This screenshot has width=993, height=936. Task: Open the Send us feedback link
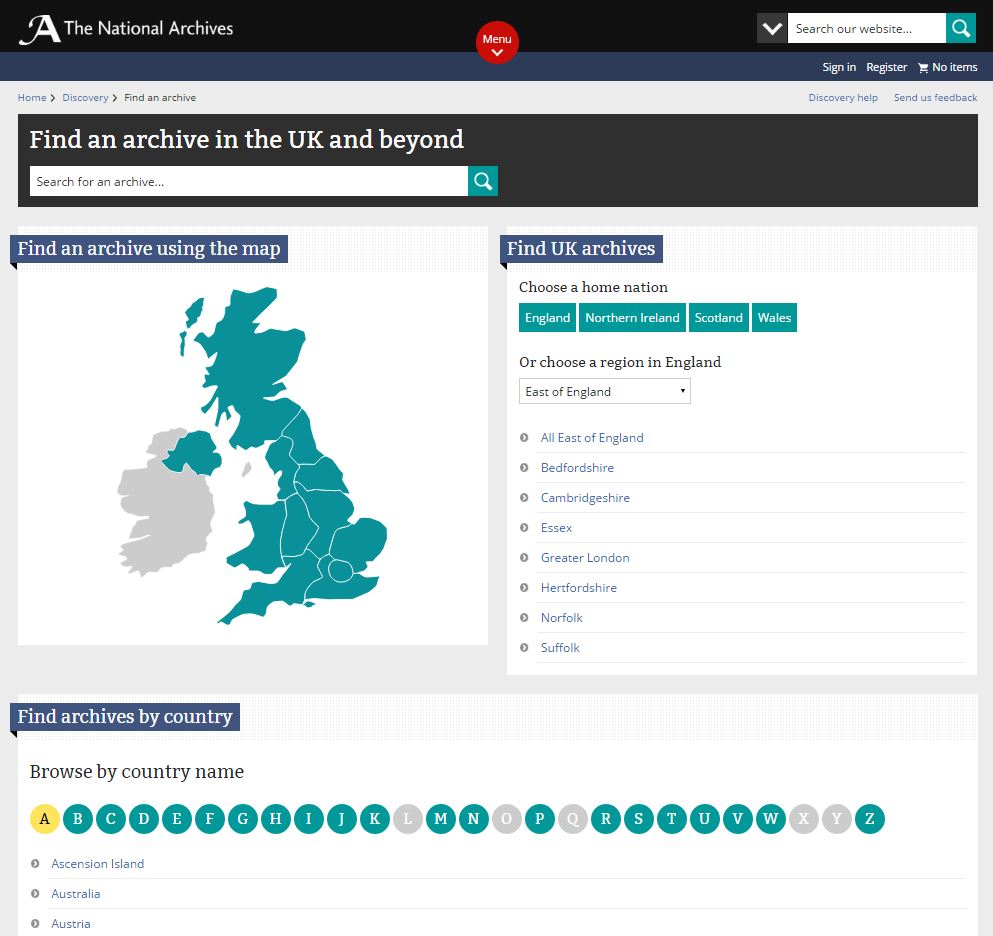(934, 97)
